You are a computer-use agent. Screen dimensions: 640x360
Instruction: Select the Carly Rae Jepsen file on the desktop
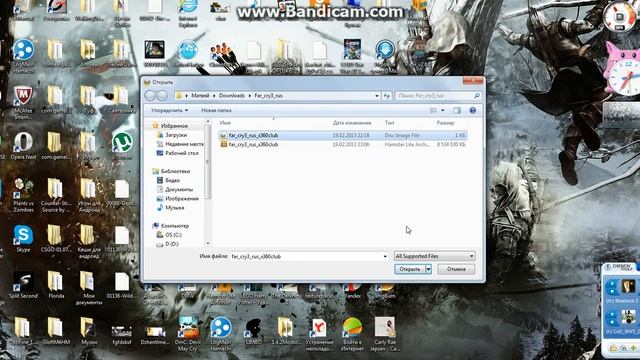[384, 334]
